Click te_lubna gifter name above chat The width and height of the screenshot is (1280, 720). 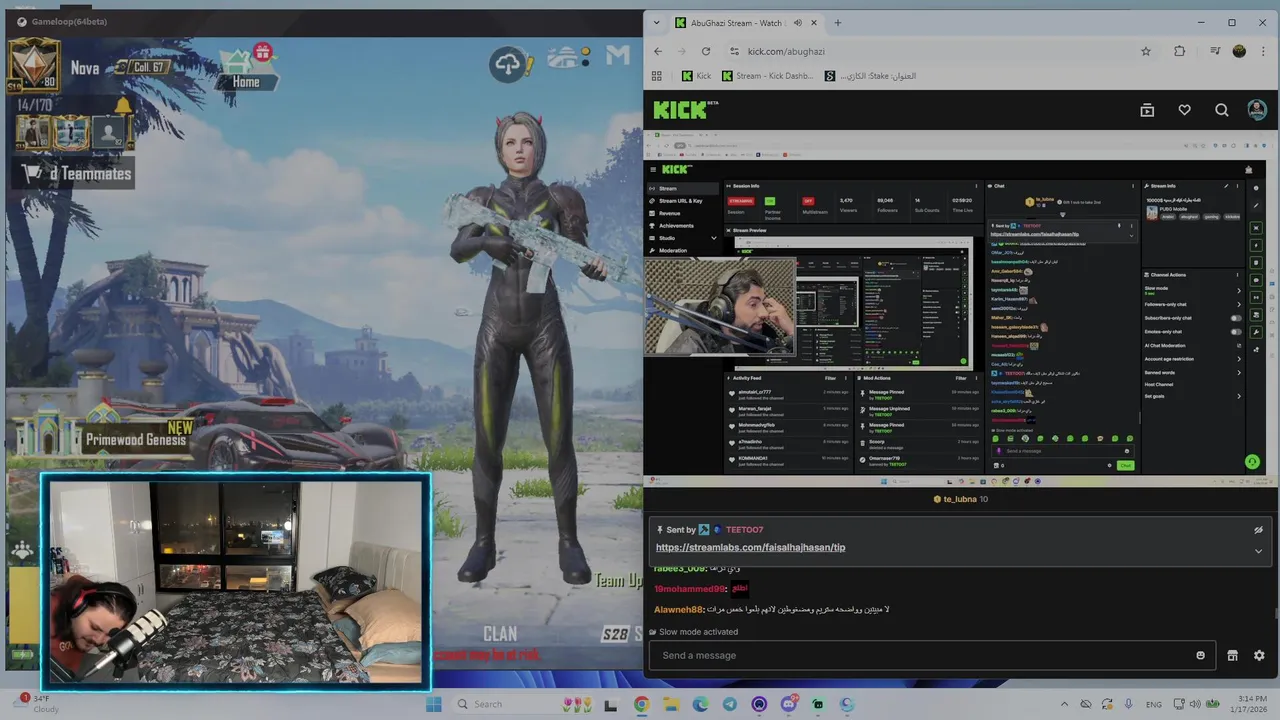click(x=960, y=499)
